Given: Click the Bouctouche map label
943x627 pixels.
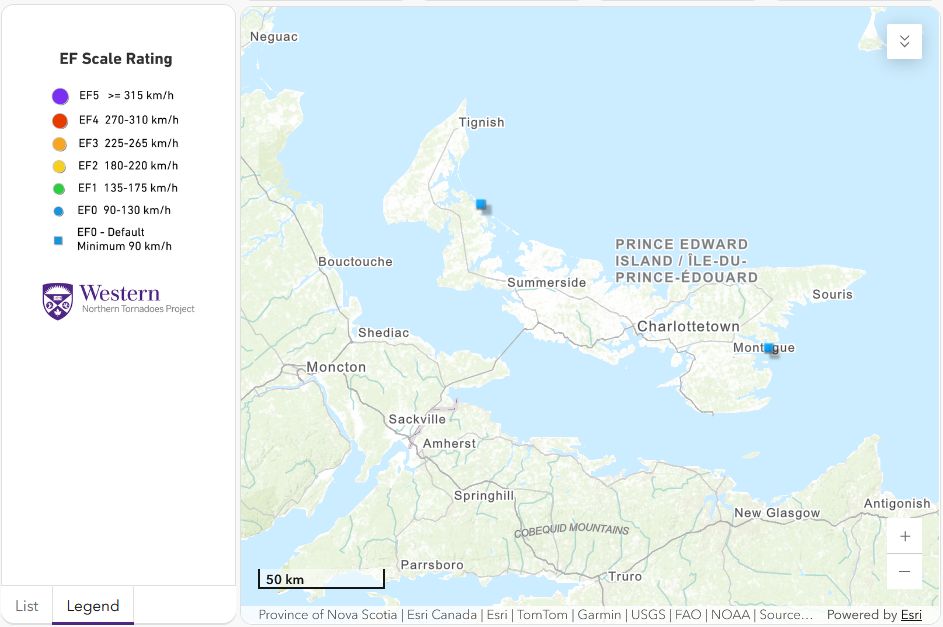Looking at the screenshot, I should point(355,262).
